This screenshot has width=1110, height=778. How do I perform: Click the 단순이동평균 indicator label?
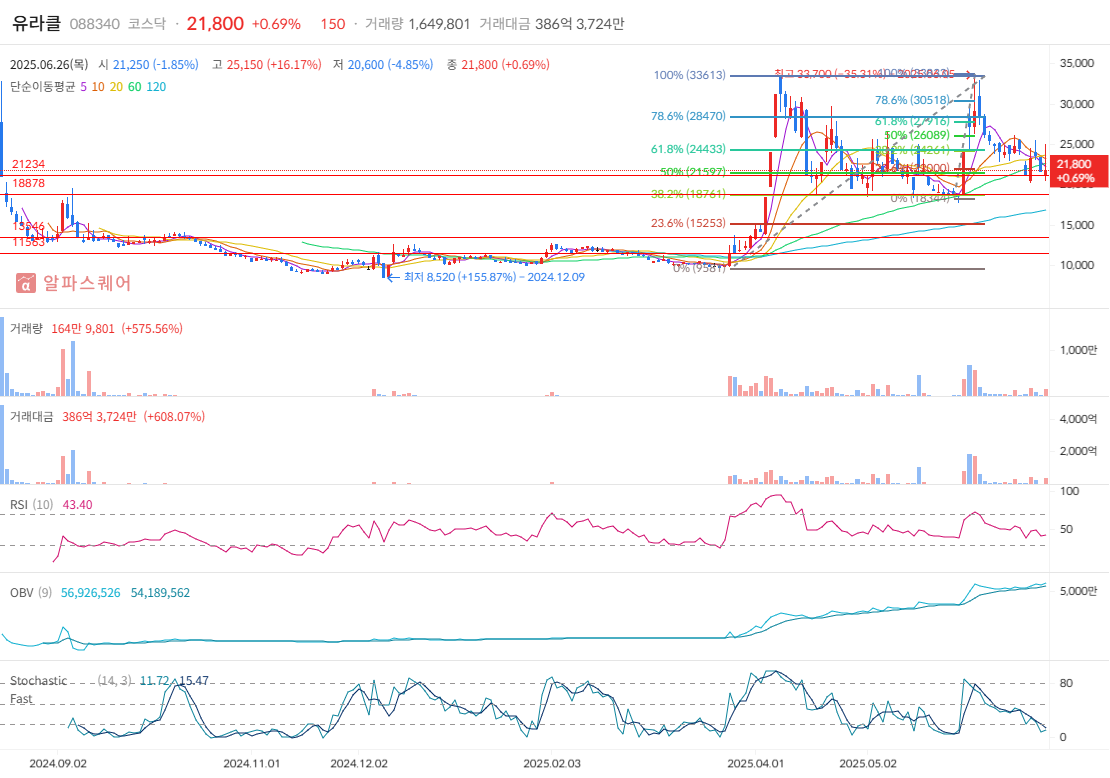[42, 86]
